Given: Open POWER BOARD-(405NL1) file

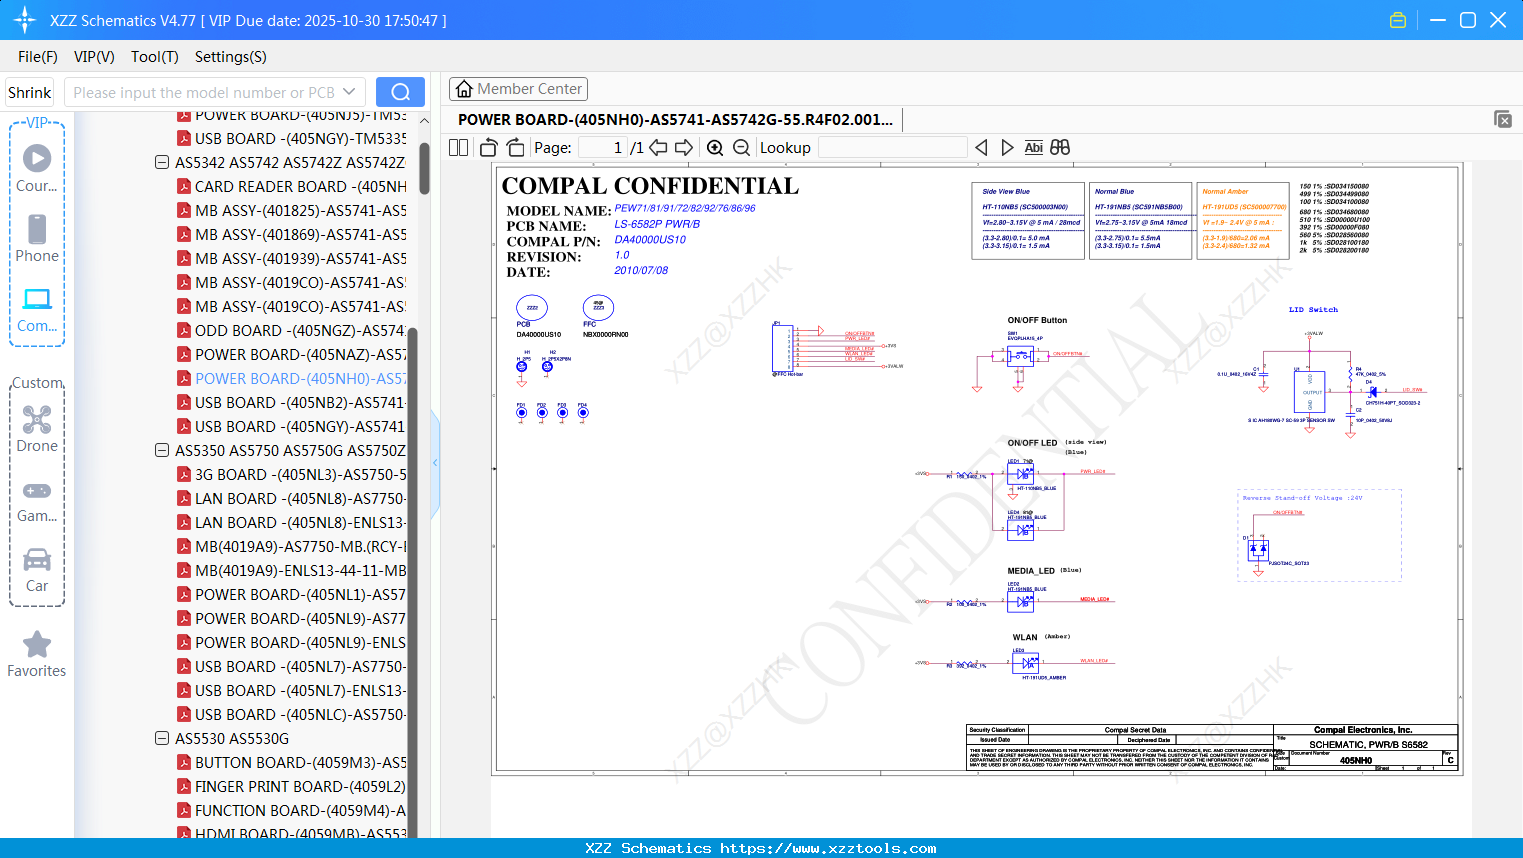Looking at the screenshot, I should tap(300, 594).
